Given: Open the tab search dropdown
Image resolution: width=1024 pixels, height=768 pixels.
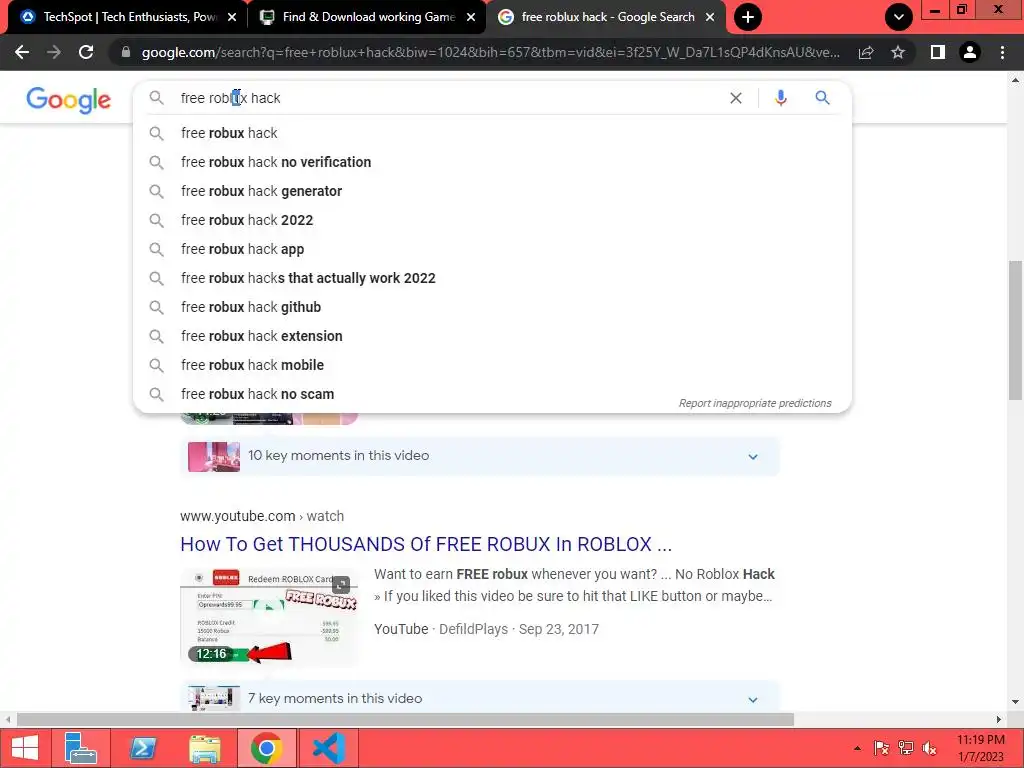Looking at the screenshot, I should 899,17.
